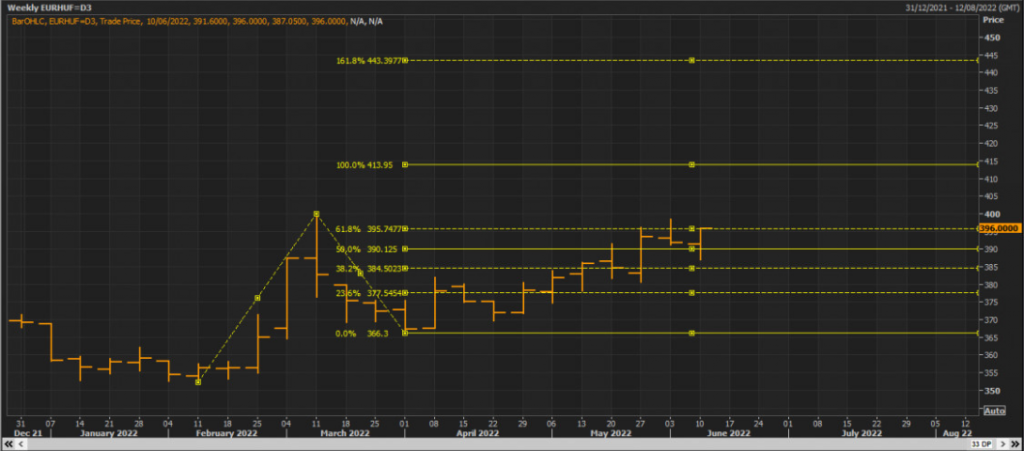Screen dimensions: 1024x451
Task: Click the BarOHLC series legend text
Action: coord(197,21)
